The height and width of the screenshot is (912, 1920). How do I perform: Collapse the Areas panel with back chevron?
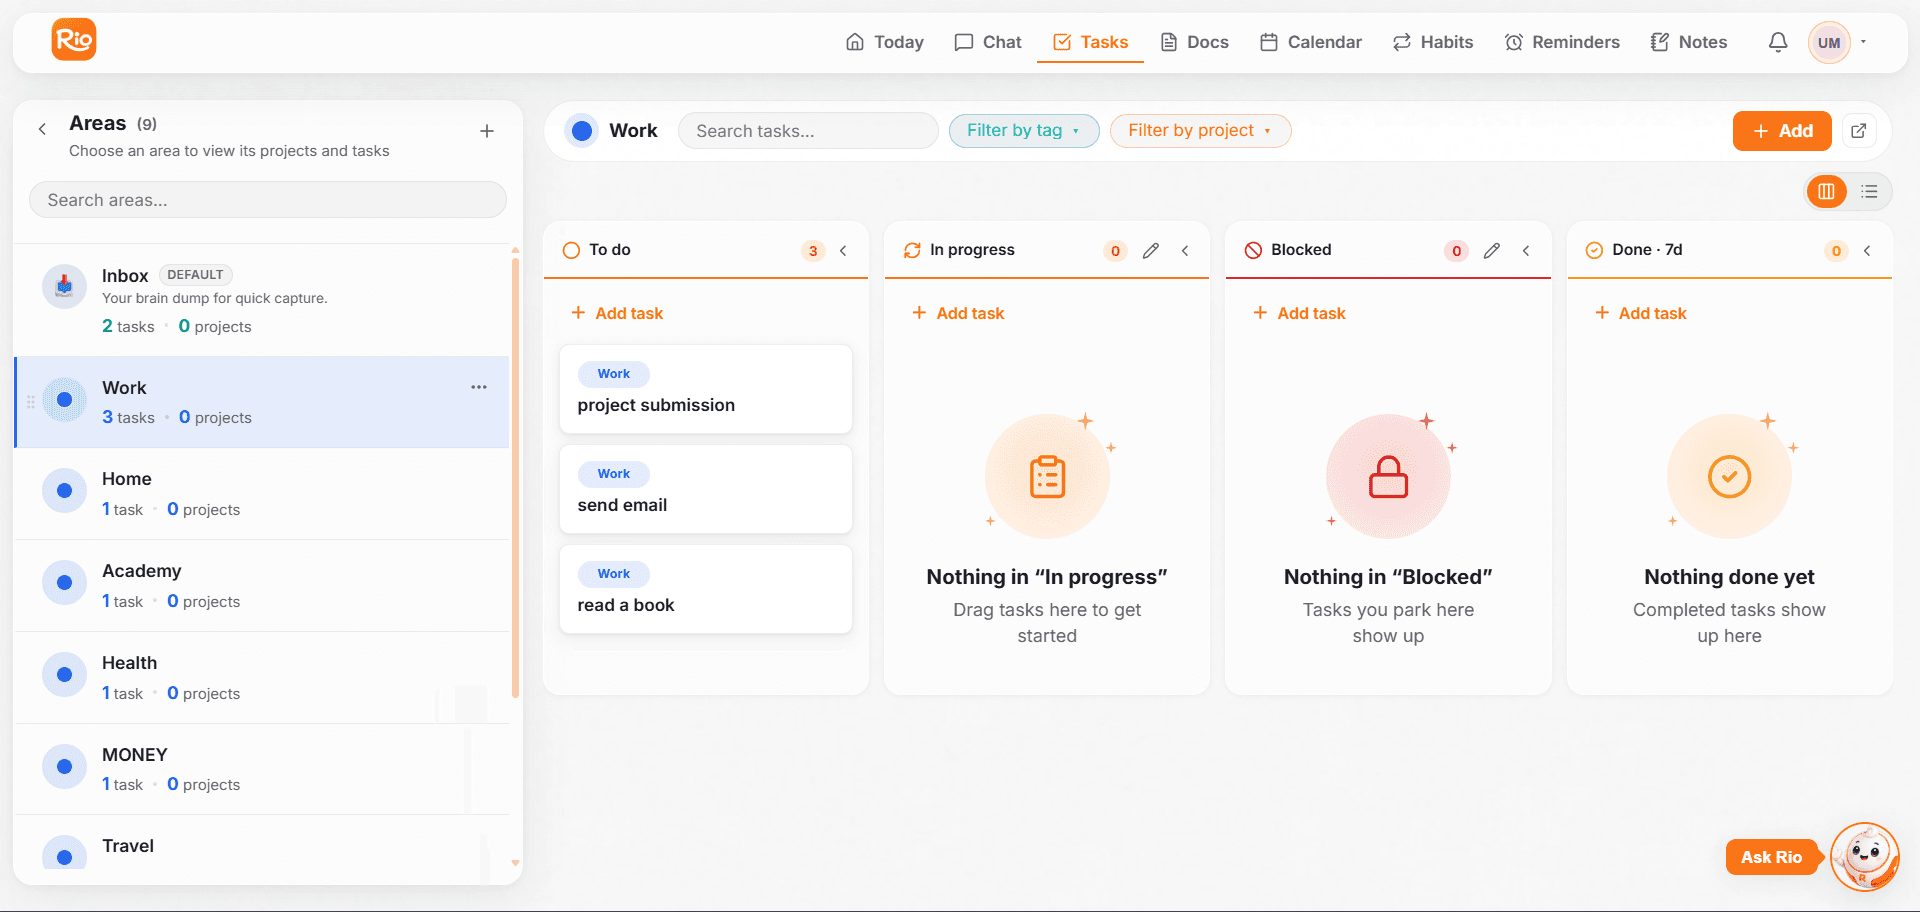[x=42, y=129]
